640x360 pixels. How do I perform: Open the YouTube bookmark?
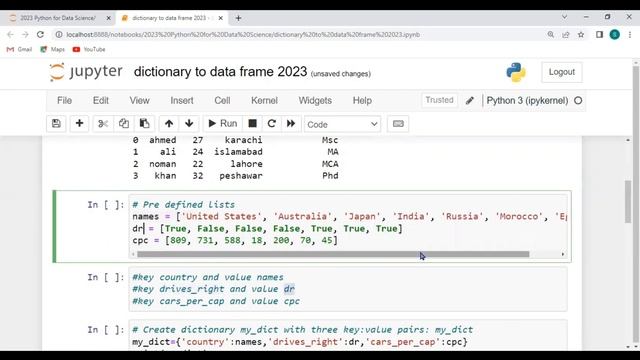pos(89,49)
